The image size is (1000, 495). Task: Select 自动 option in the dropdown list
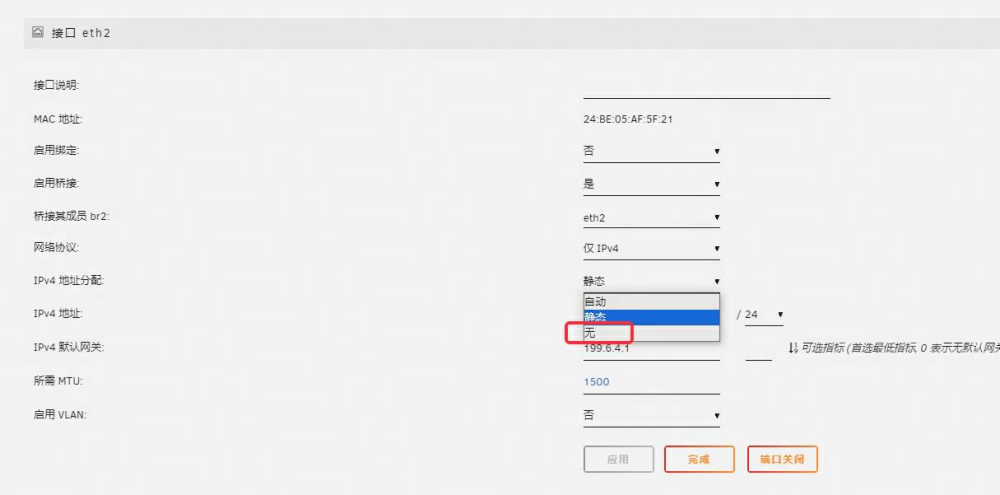(651, 302)
